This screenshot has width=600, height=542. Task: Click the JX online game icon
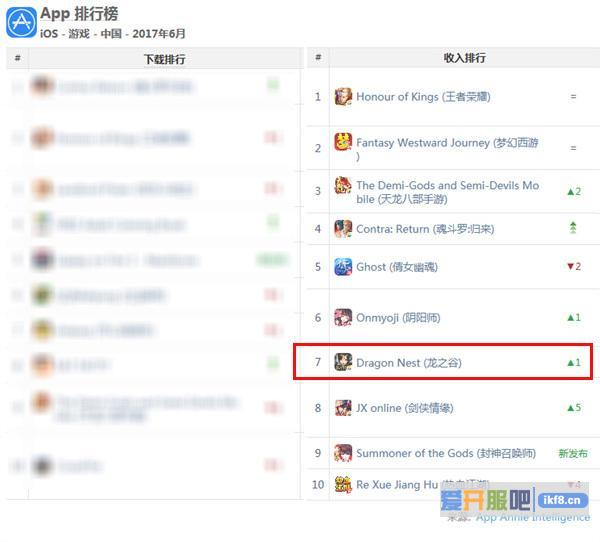point(343,408)
